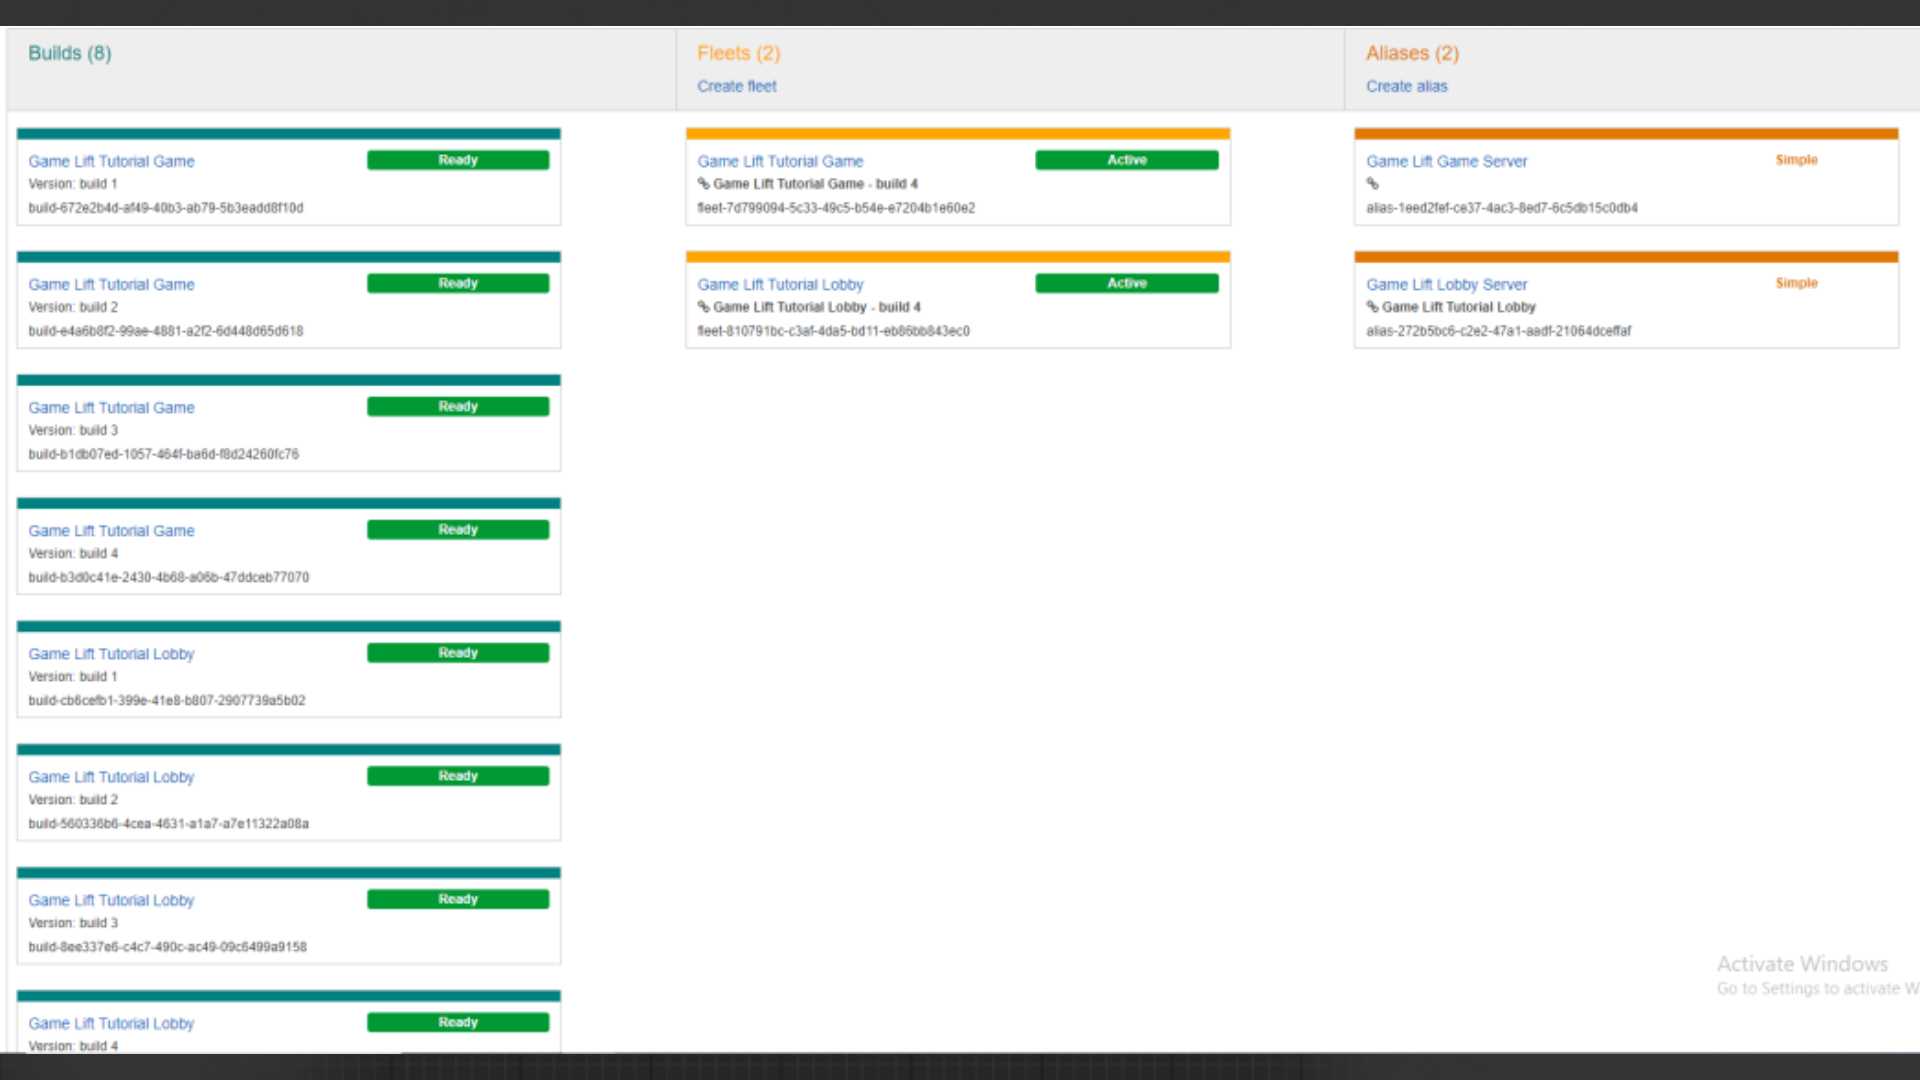Click Simple label on Game Server alias
Screen dimensions: 1920x1080
[x=1796, y=160]
